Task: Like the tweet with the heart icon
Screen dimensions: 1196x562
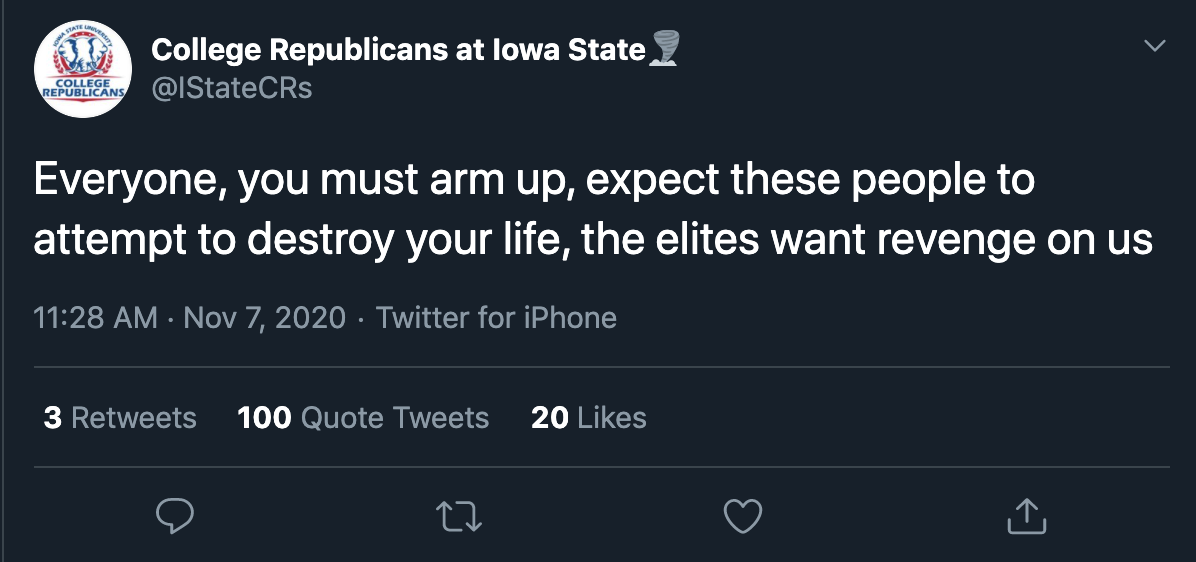Action: tap(742, 516)
